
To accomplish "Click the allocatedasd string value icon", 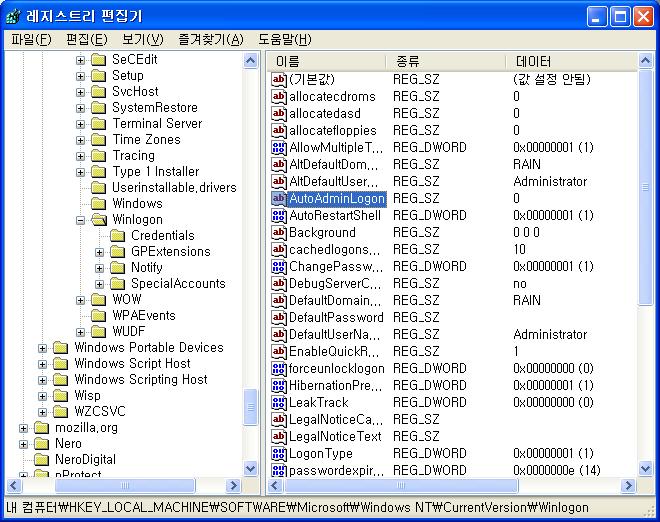I will (279, 114).
